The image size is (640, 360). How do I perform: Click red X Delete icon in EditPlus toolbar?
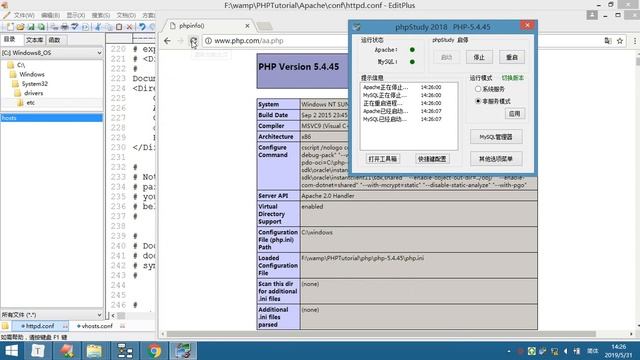(x=129, y=27)
